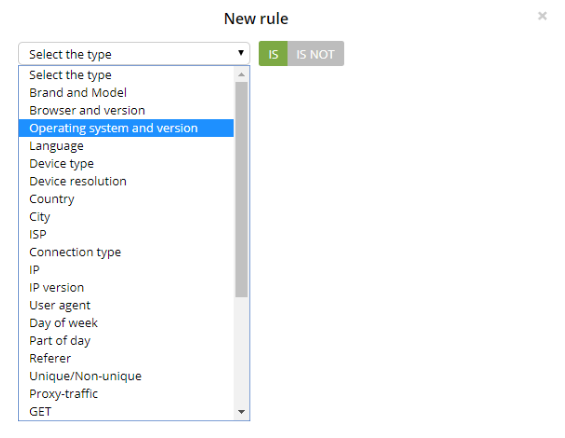Click the scroll down arrow in list
This screenshot has height=438, width=565.
241,412
